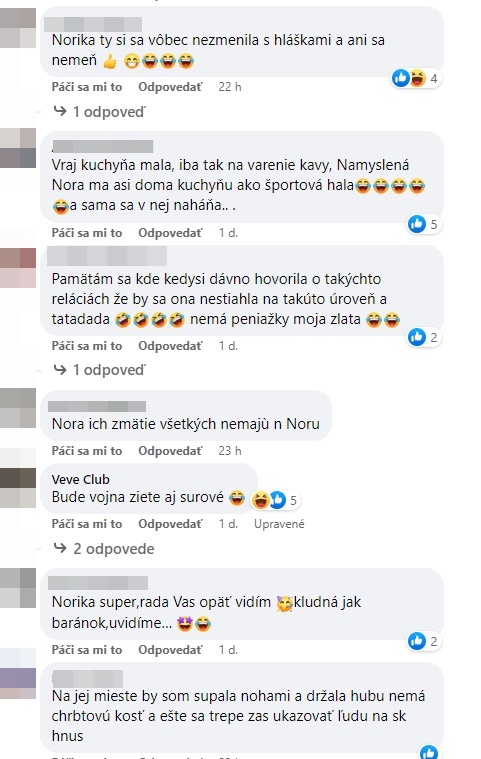The image size is (481, 759).
Task: Expand 1 odpoveď under Pamätám sa comment
Action: coord(99,370)
